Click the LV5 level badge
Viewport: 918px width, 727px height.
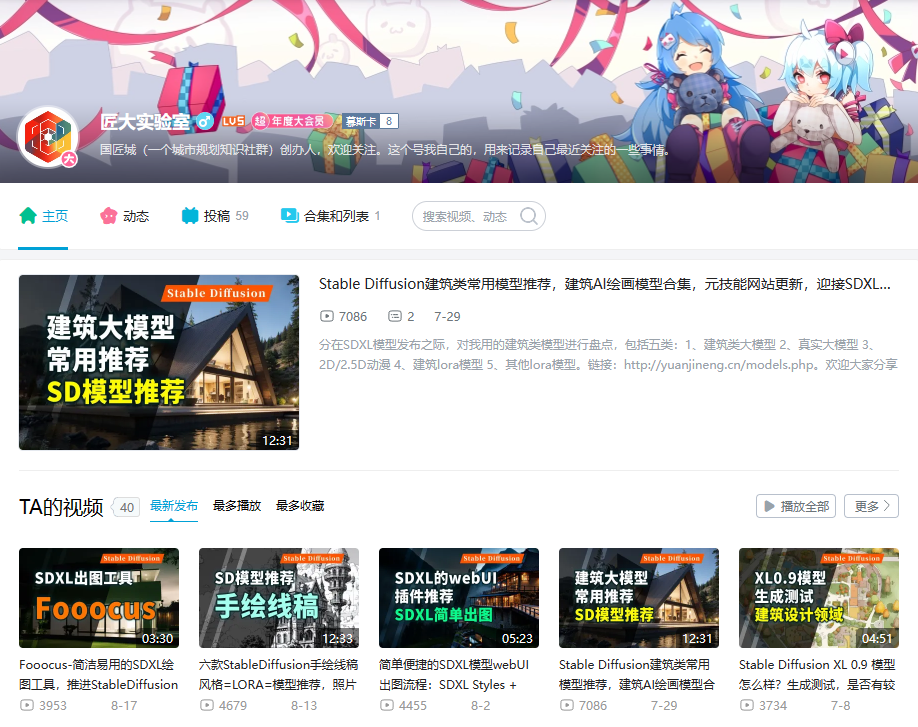pyautogui.click(x=233, y=121)
